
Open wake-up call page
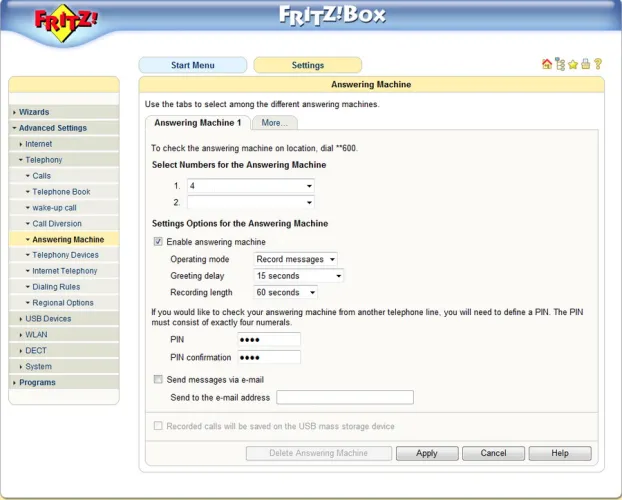coord(64,208)
